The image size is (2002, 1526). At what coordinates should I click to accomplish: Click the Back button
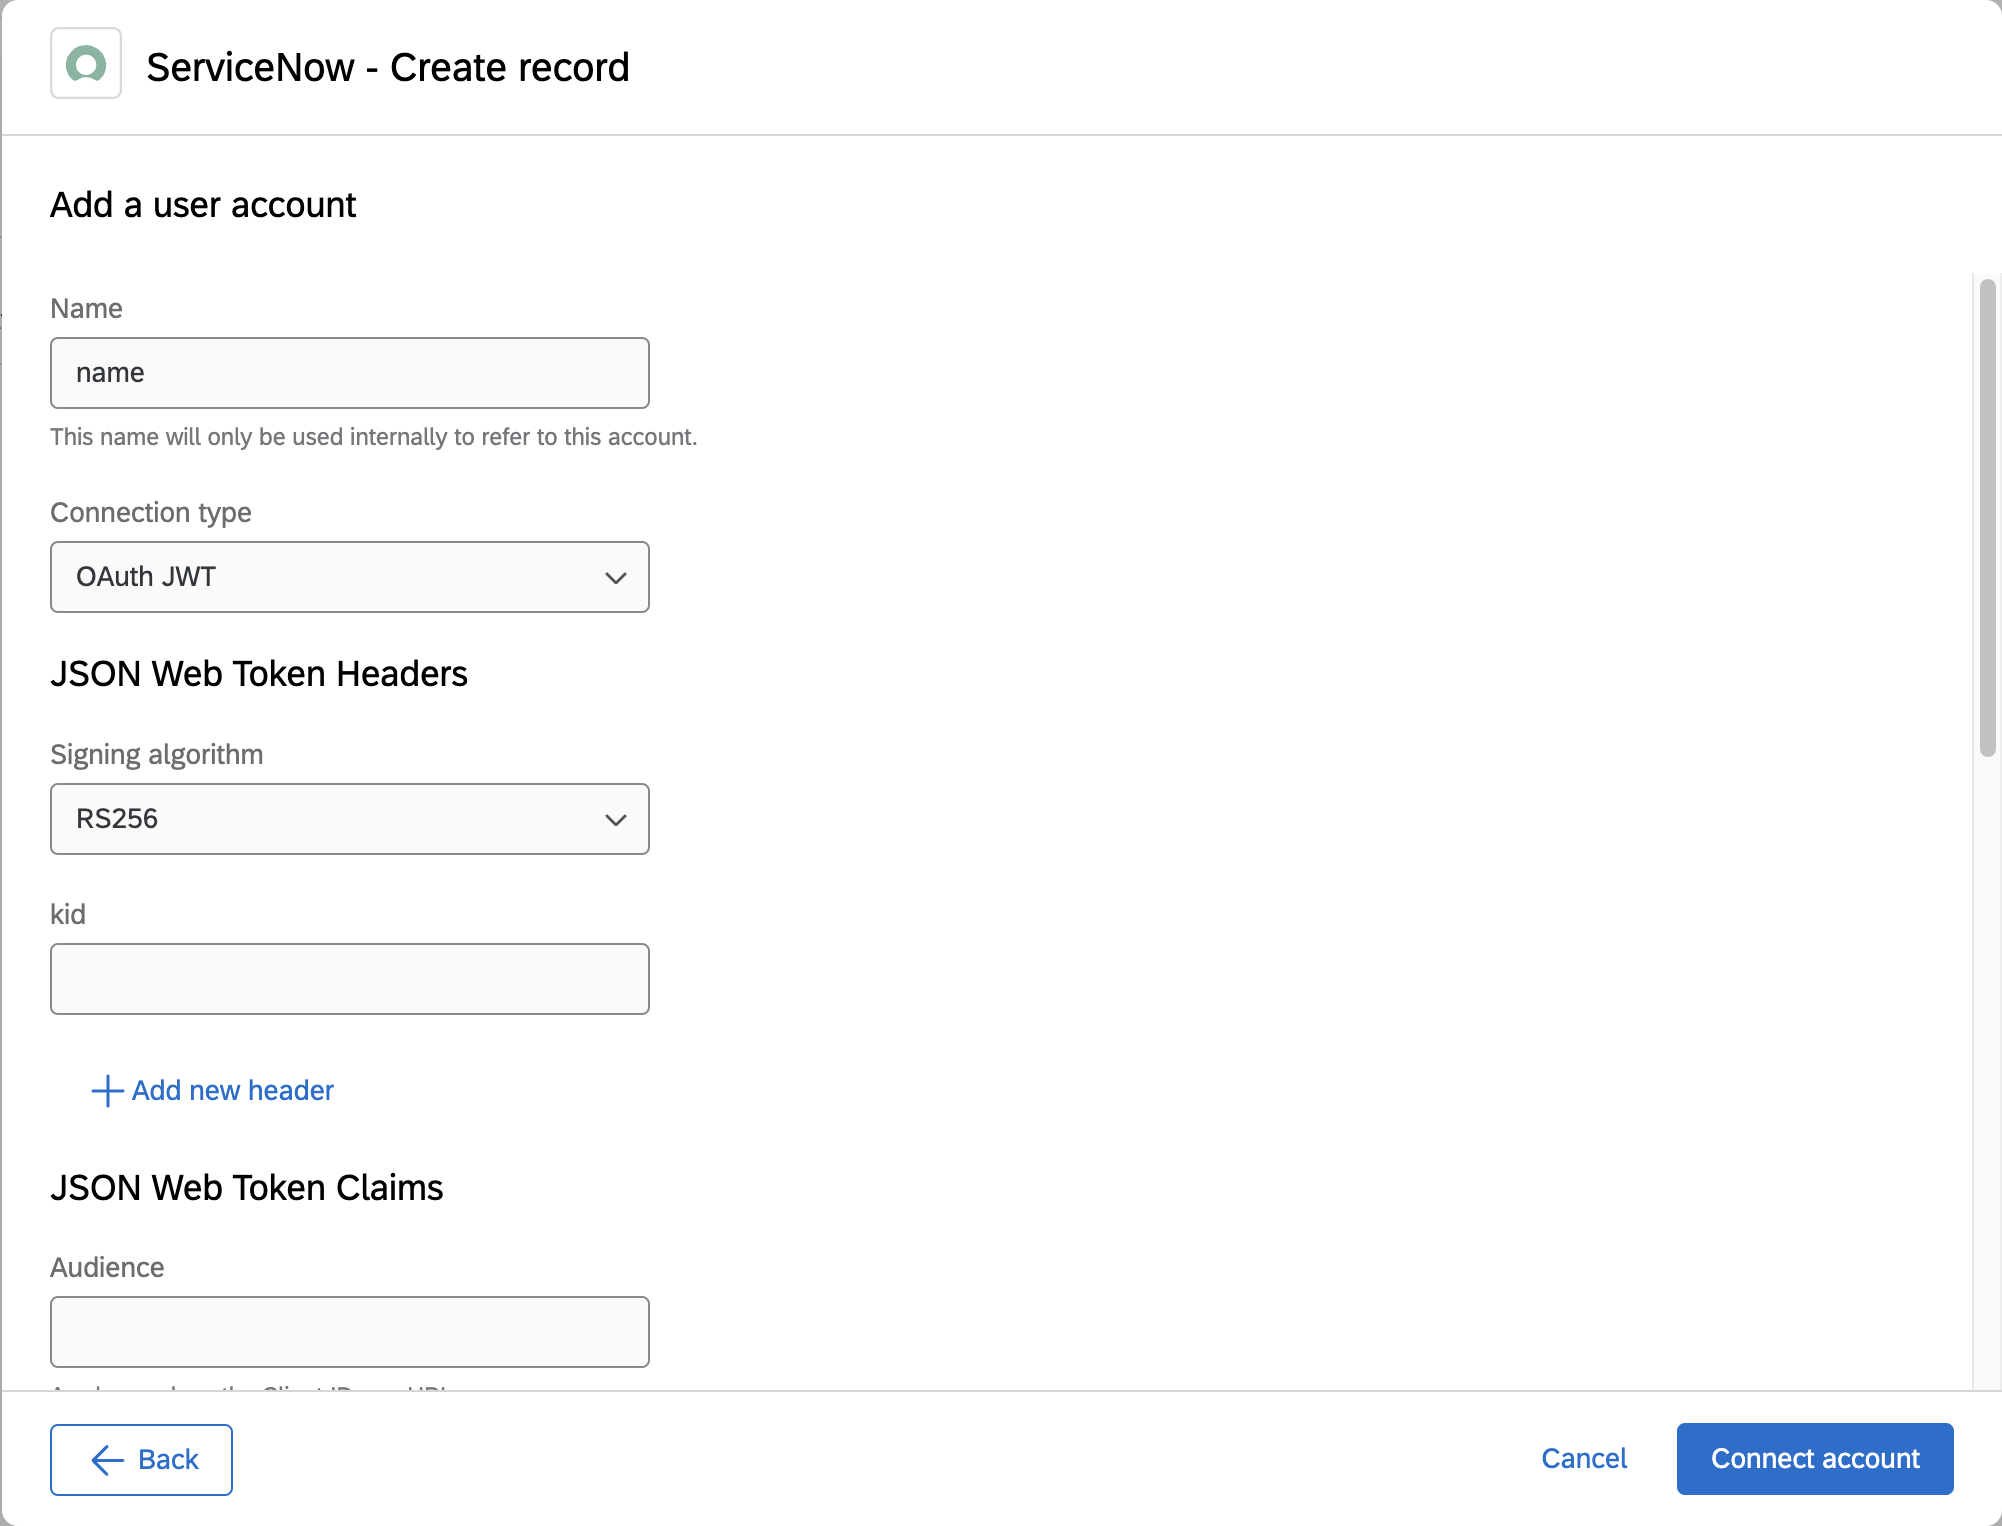[142, 1460]
